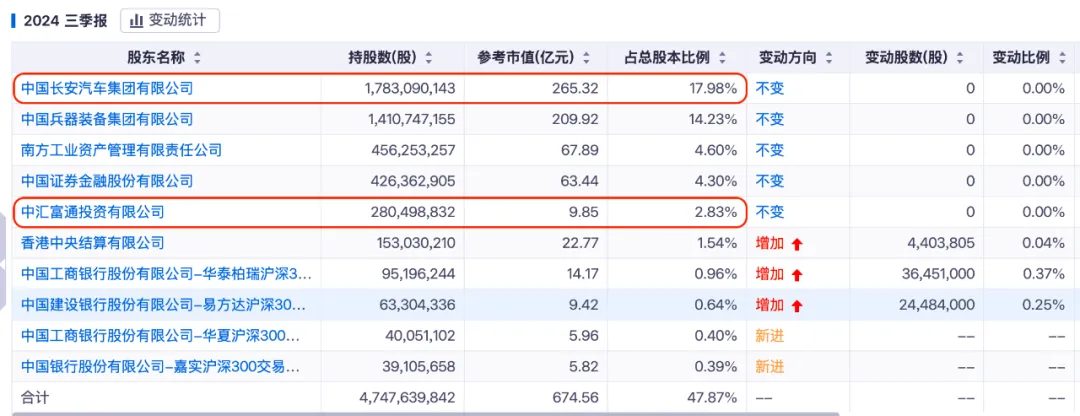Open 中国长安汽车集团有限公司 shareholder link
The width and height of the screenshot is (1080, 416).
click(107, 88)
